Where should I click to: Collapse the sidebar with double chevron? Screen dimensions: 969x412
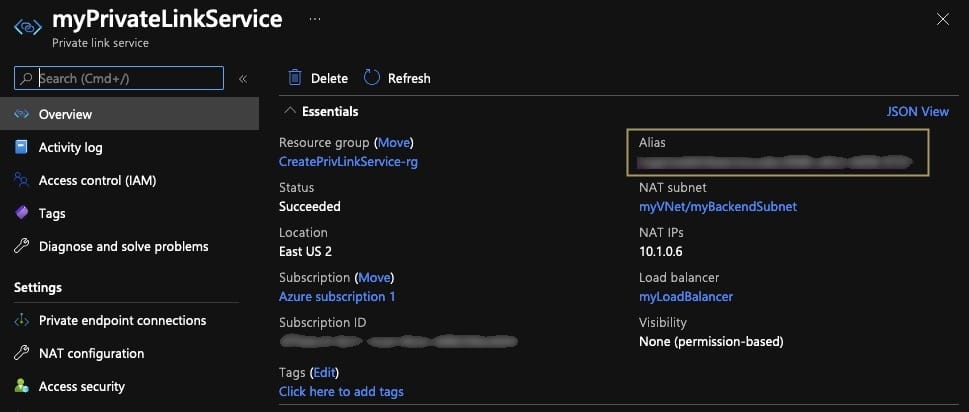[x=243, y=78]
